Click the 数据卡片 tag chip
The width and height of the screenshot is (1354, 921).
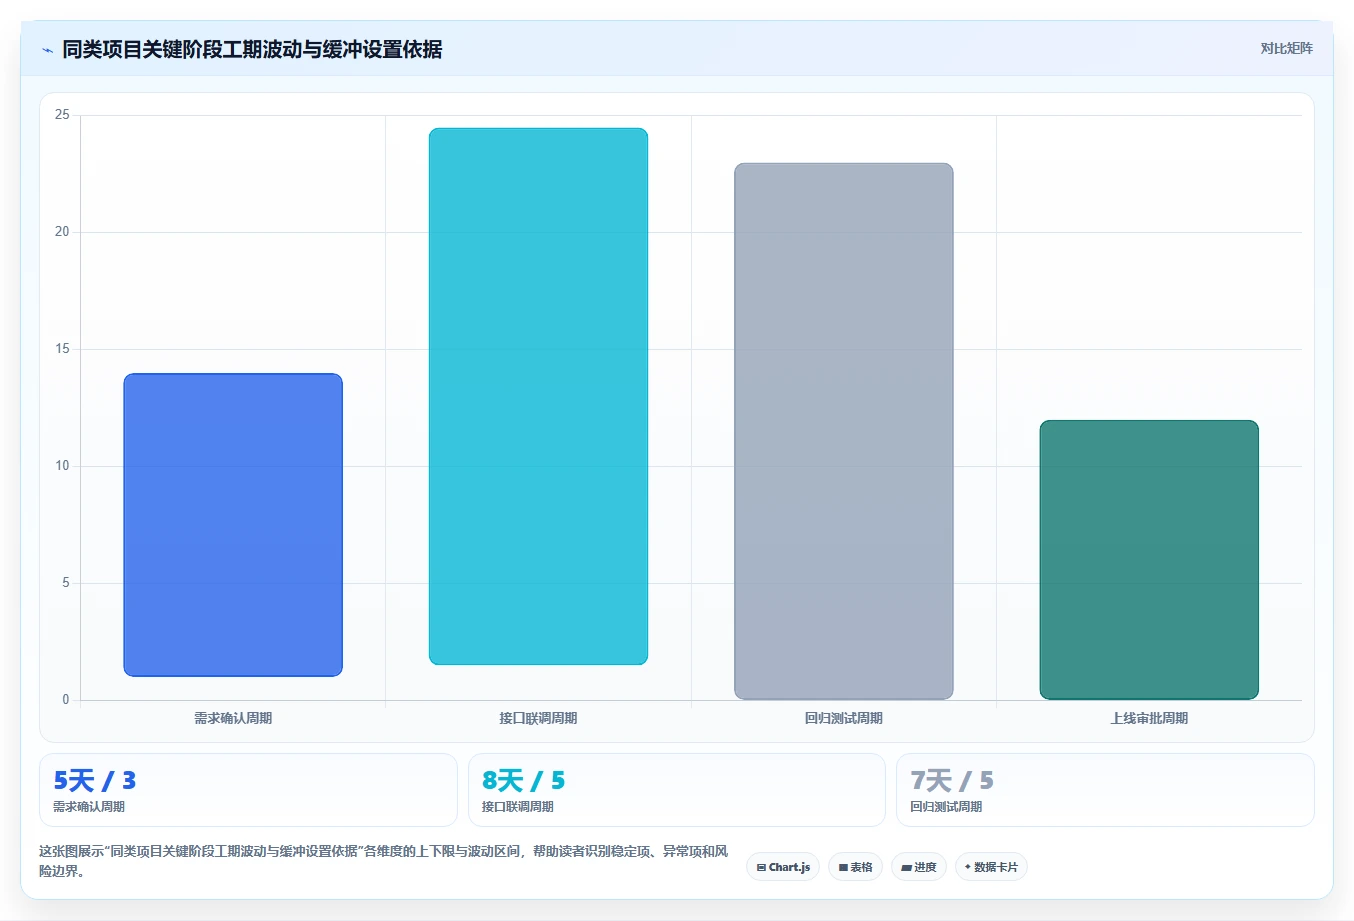(x=991, y=867)
